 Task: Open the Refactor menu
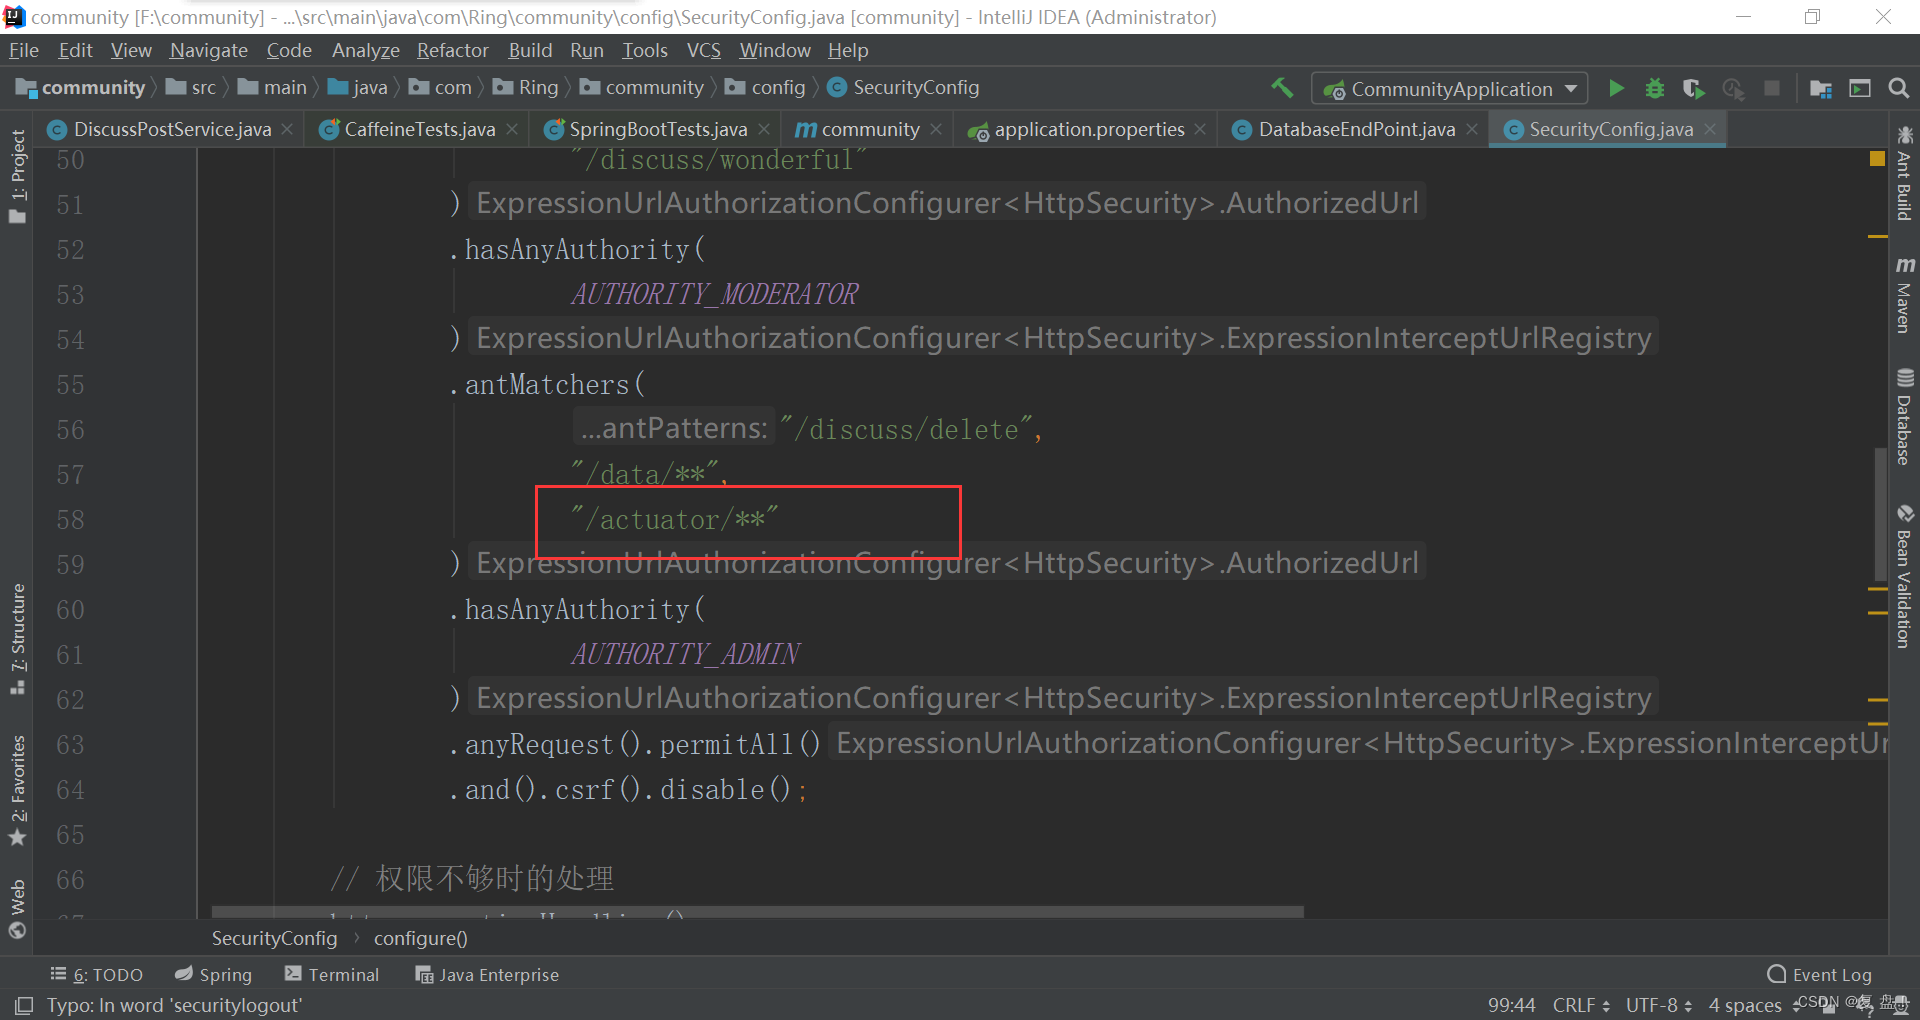click(452, 50)
